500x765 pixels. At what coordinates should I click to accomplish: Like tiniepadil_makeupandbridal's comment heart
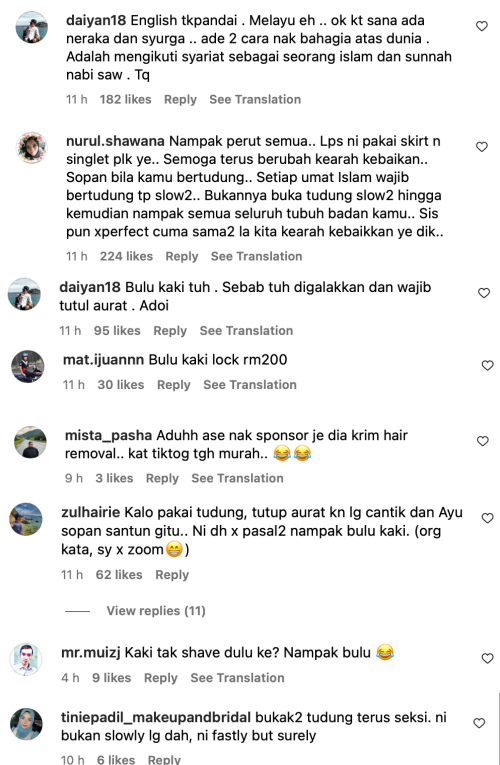(x=479, y=723)
